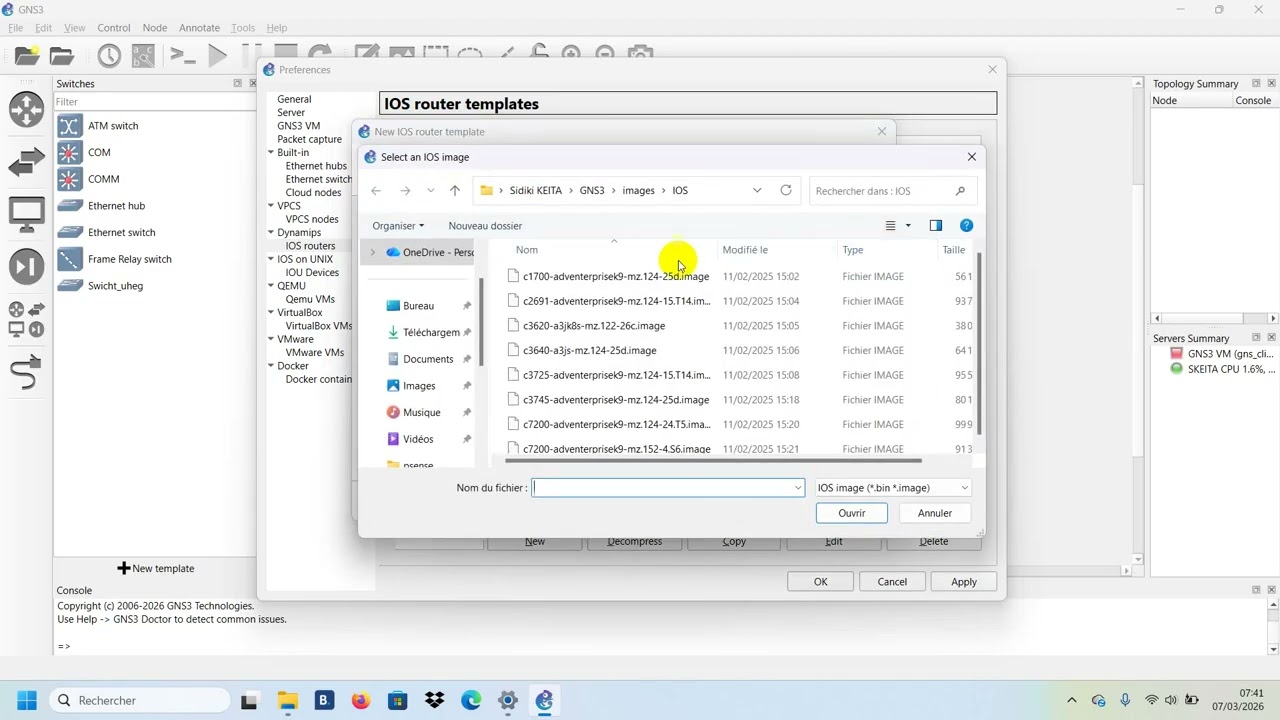This screenshot has width=1280, height=720.
Task: Collapse the QEMU tree section in Preferences
Action: pyautogui.click(x=271, y=286)
